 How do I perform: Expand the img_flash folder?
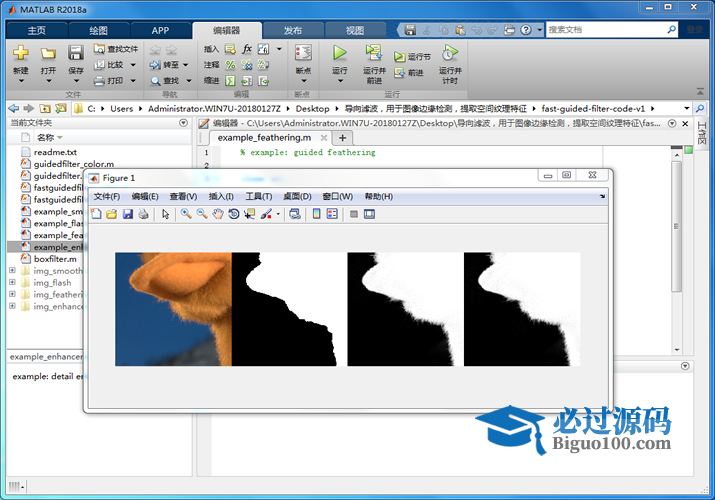point(12,282)
